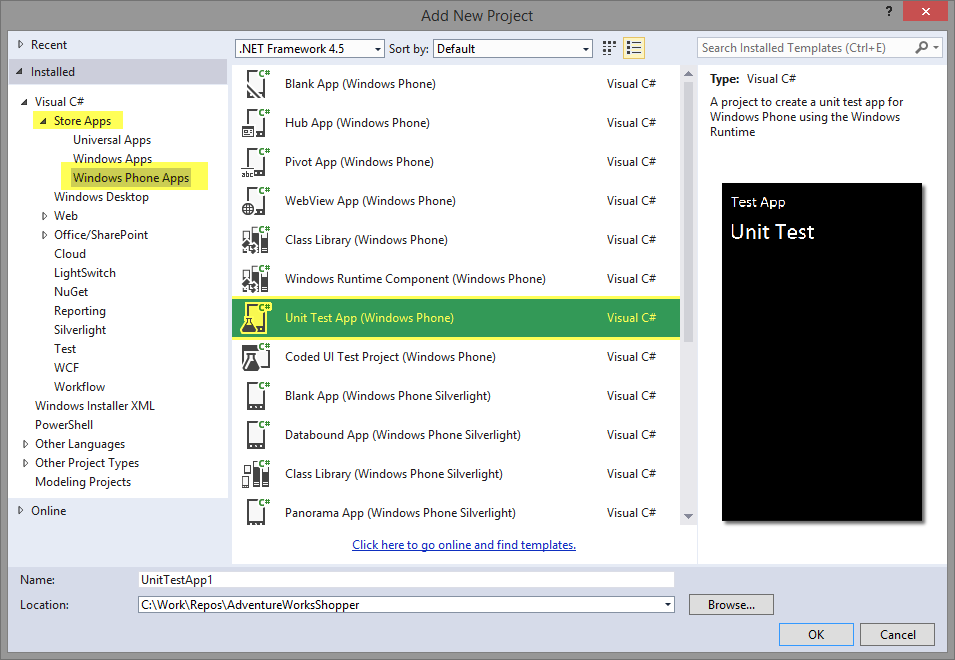955x660 pixels.
Task: Expand the Web node
Action: (44, 216)
